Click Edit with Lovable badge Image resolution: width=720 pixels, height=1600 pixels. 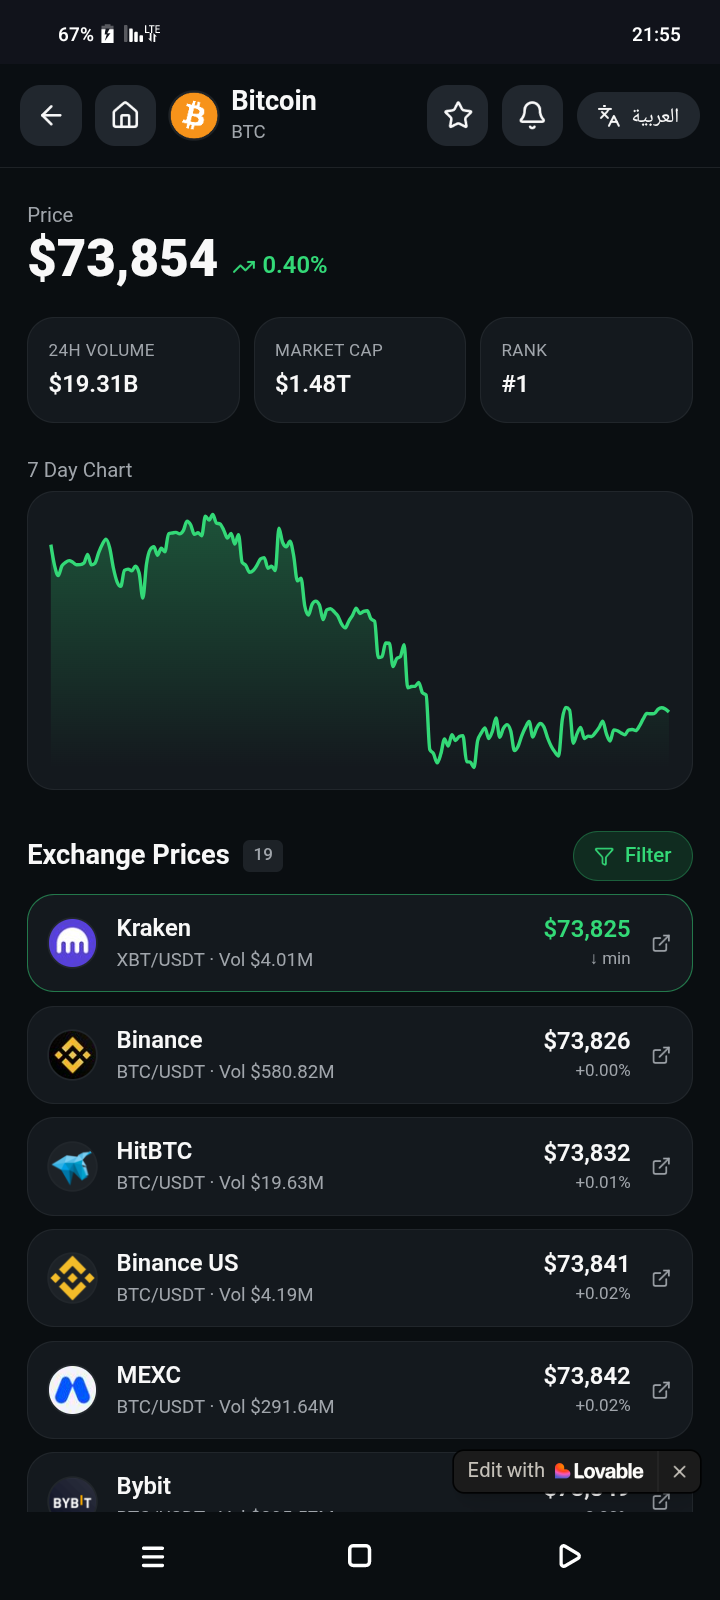555,1471
